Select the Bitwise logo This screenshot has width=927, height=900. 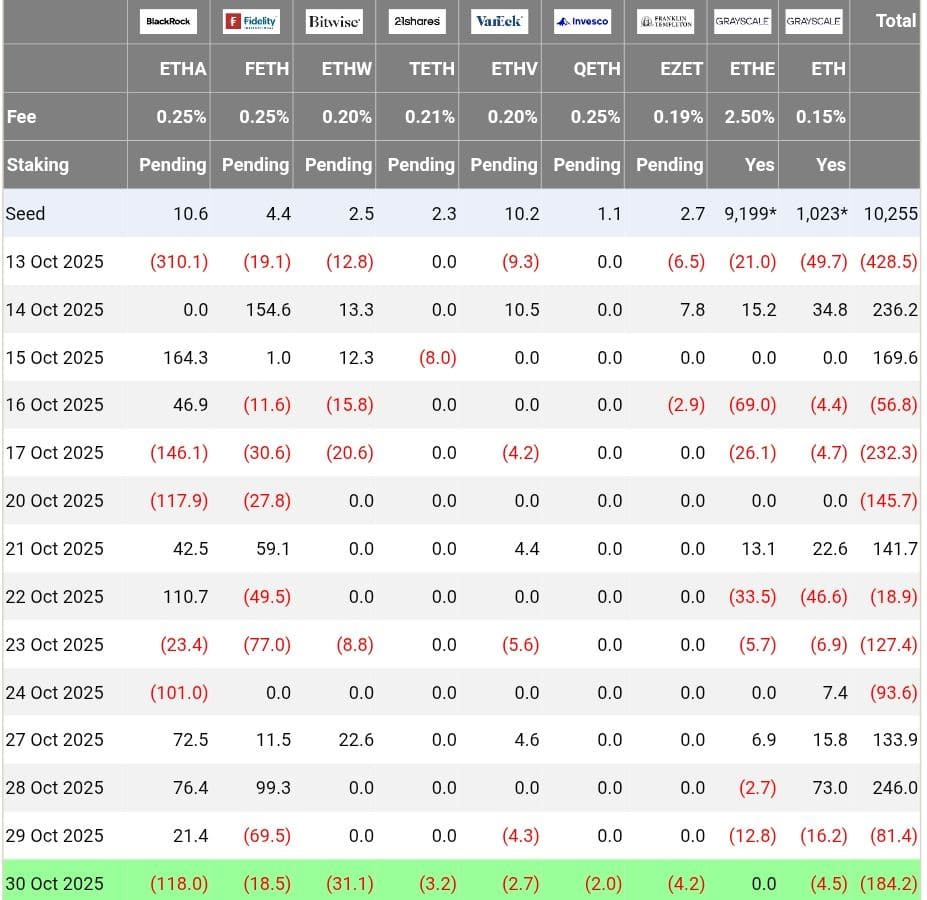(334, 21)
